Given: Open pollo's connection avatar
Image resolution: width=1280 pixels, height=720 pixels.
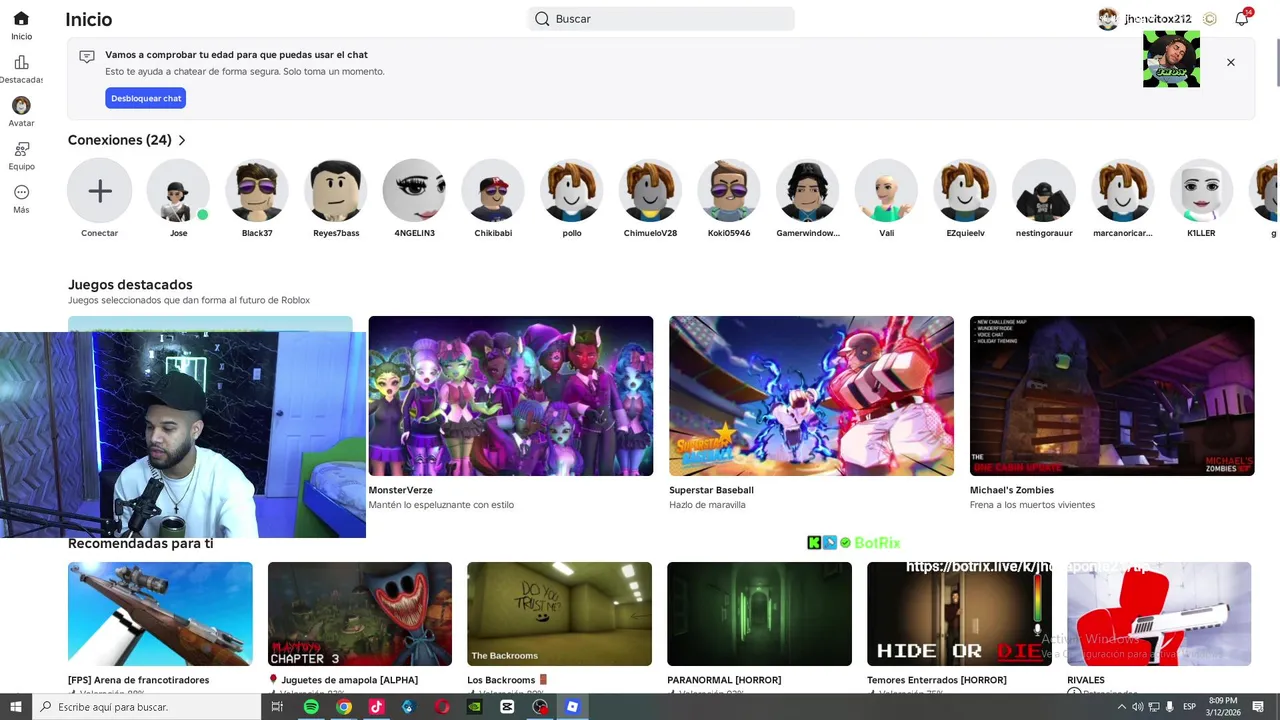Looking at the screenshot, I should click(x=572, y=190).
